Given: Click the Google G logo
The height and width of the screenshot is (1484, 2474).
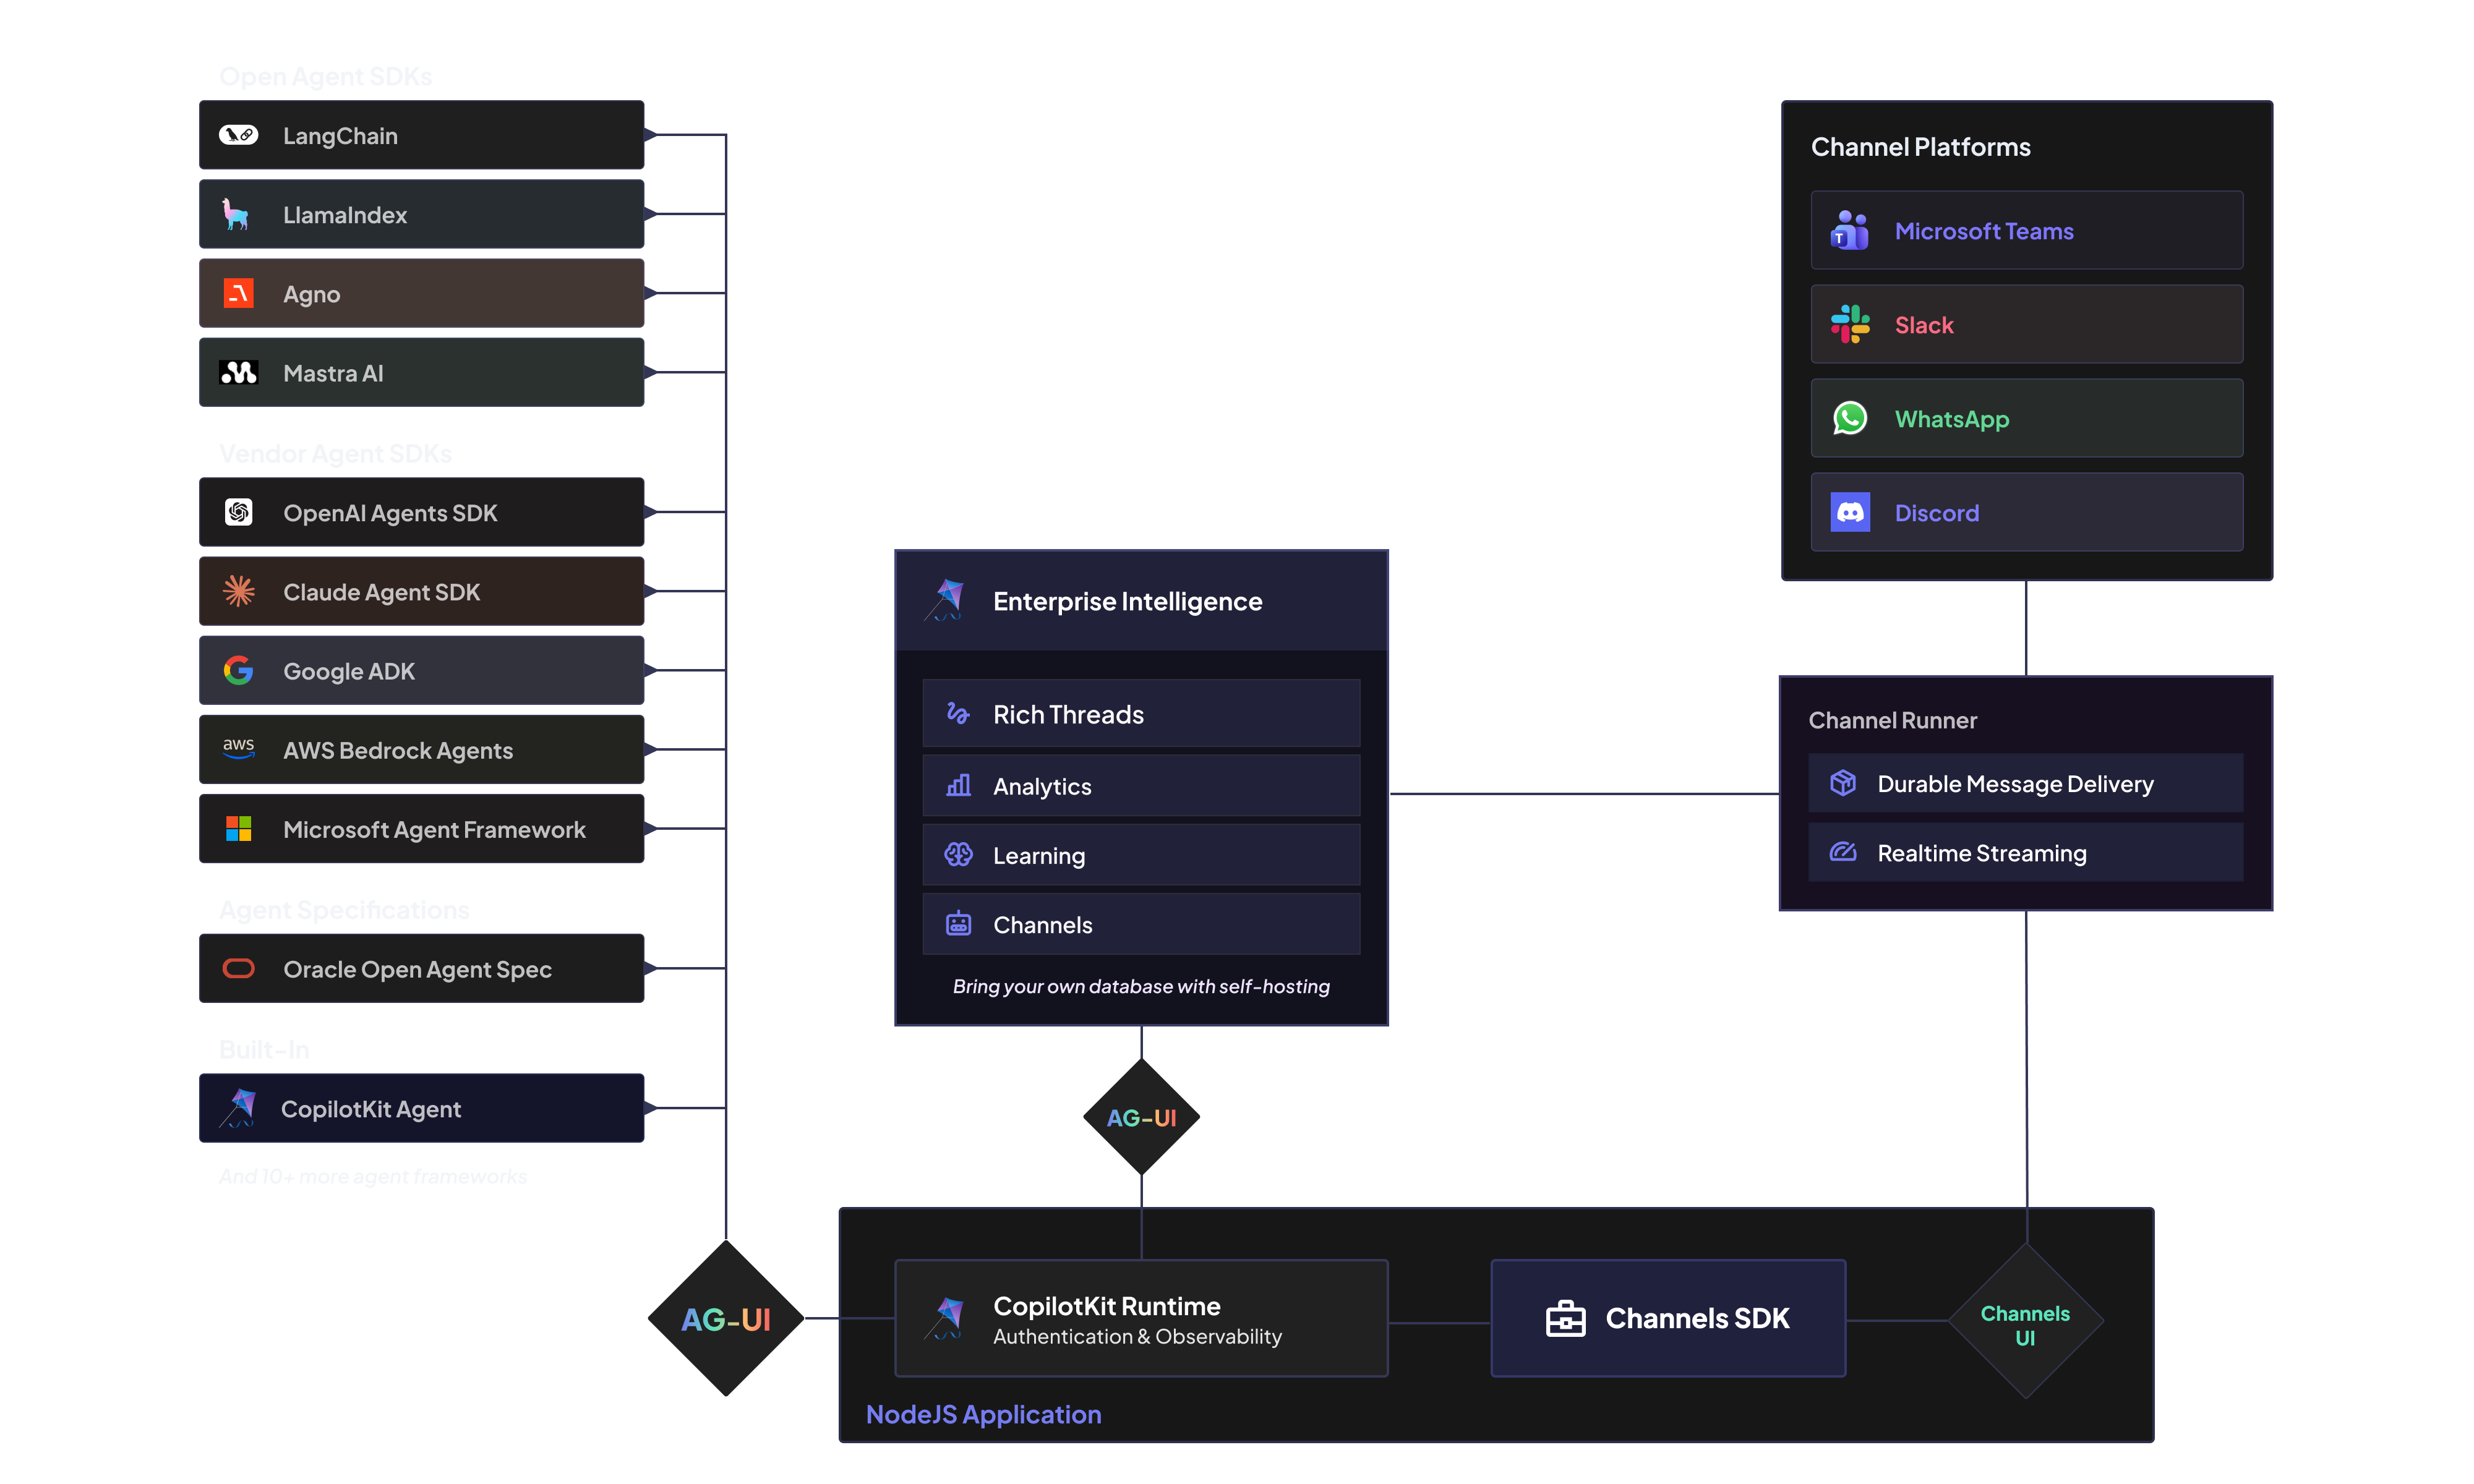Looking at the screenshot, I should [238, 670].
